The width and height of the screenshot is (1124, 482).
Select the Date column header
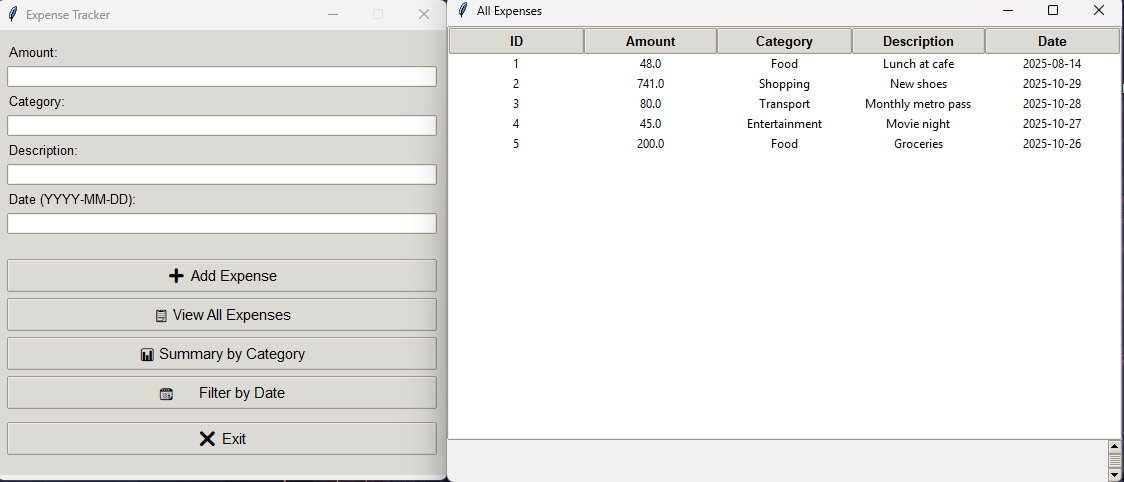1052,41
